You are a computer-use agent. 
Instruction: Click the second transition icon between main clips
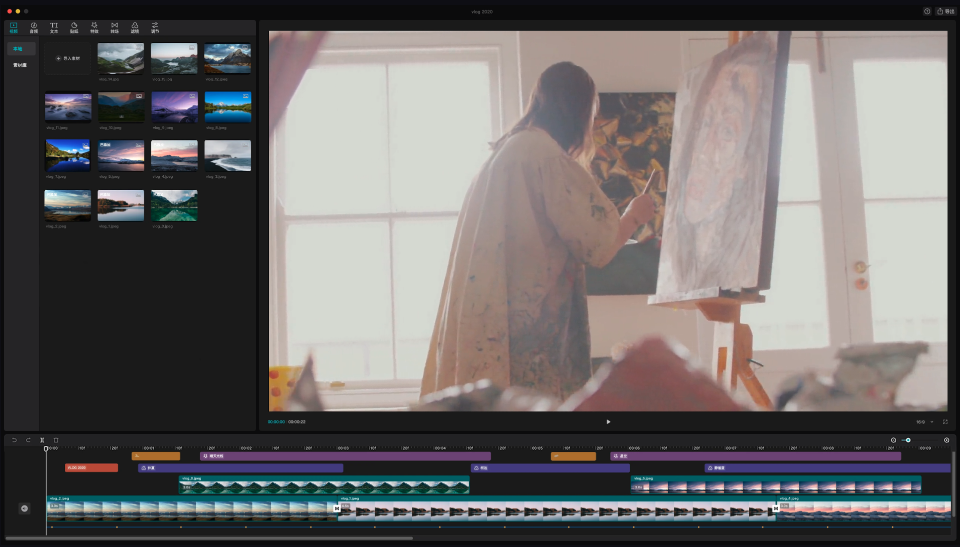click(776, 508)
